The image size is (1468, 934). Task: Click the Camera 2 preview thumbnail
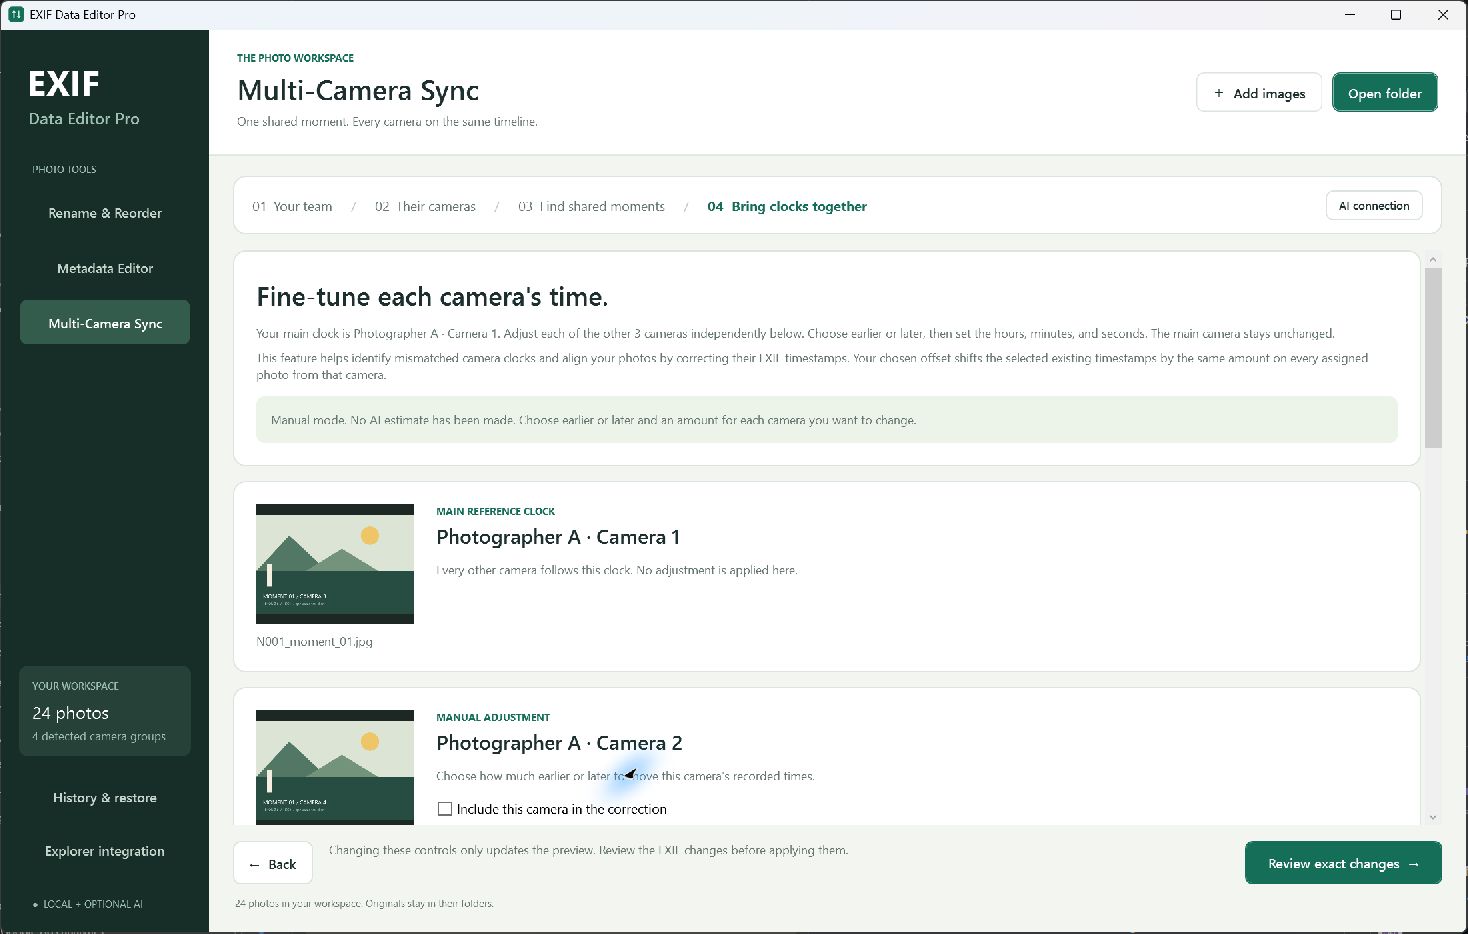(335, 767)
